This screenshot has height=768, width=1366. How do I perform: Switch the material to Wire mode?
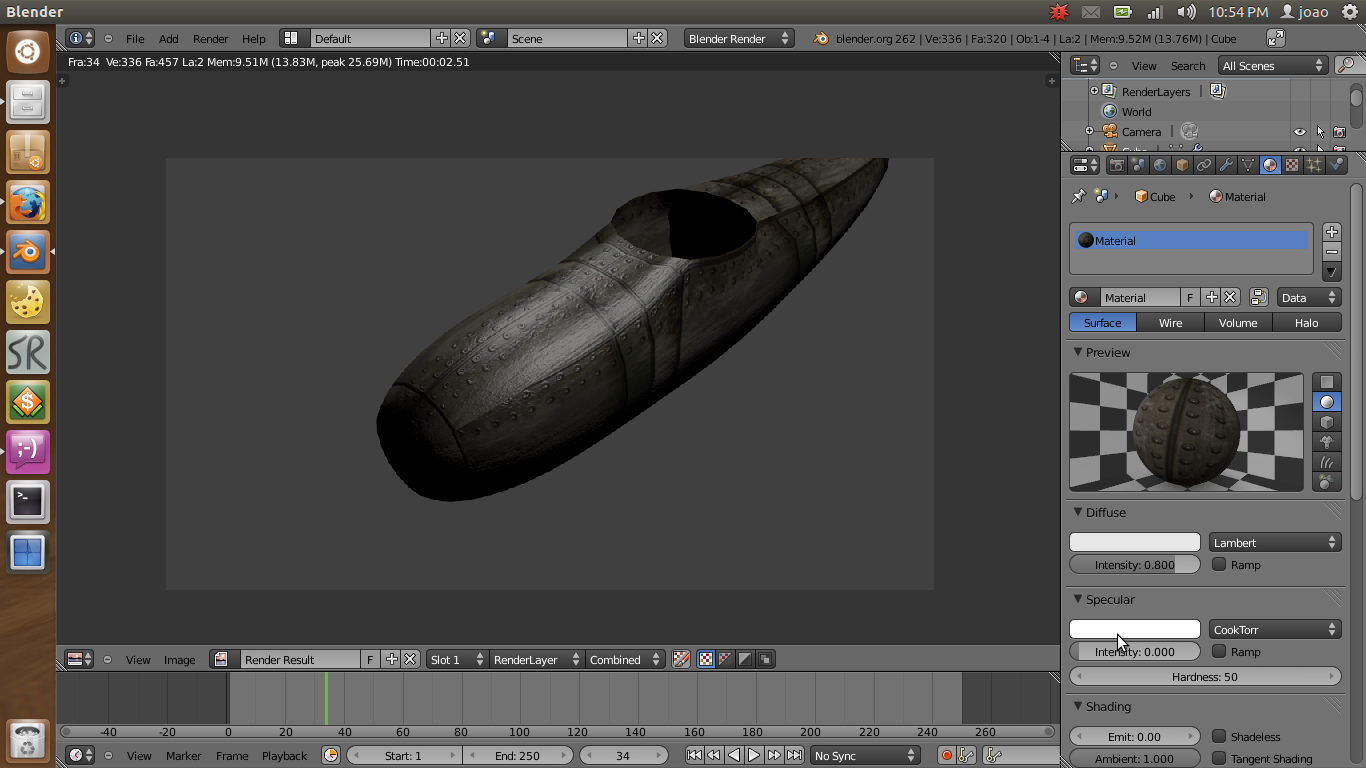[1170, 322]
